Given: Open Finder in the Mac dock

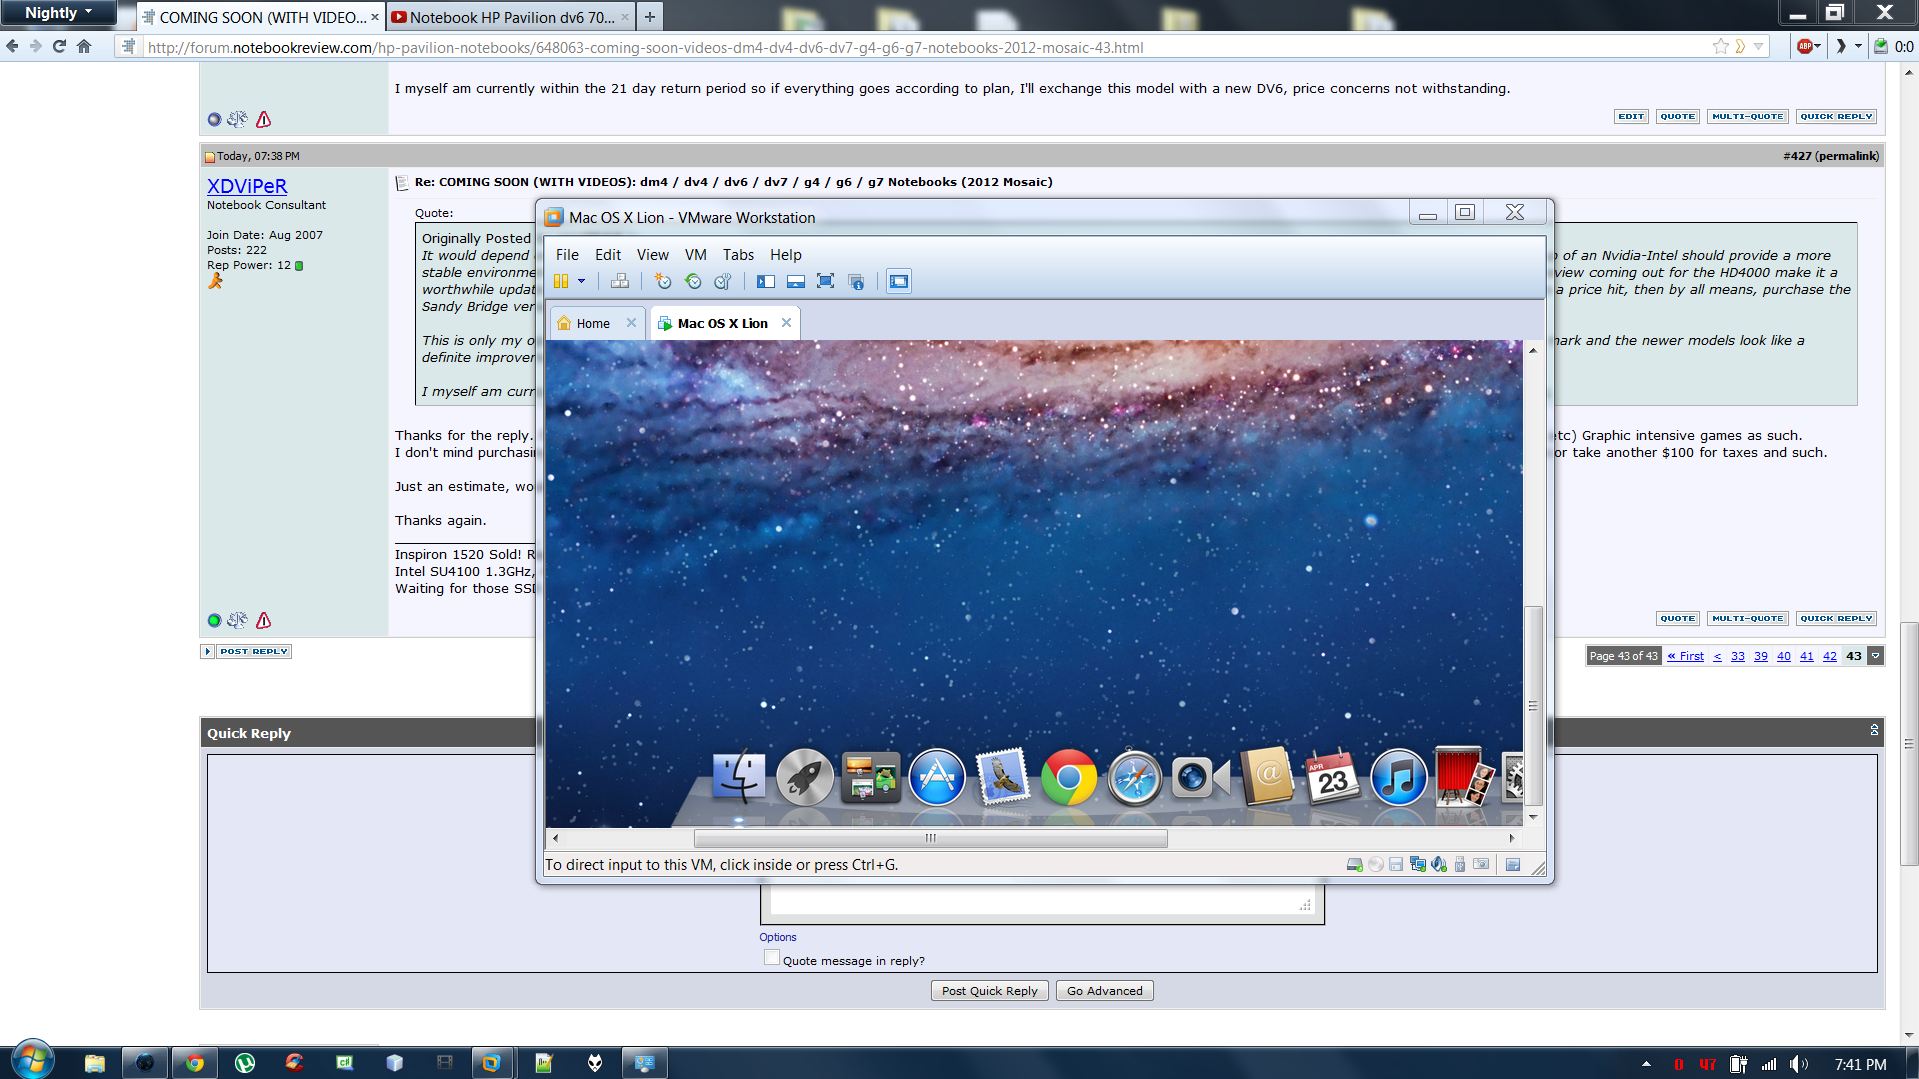Looking at the screenshot, I should 739,777.
